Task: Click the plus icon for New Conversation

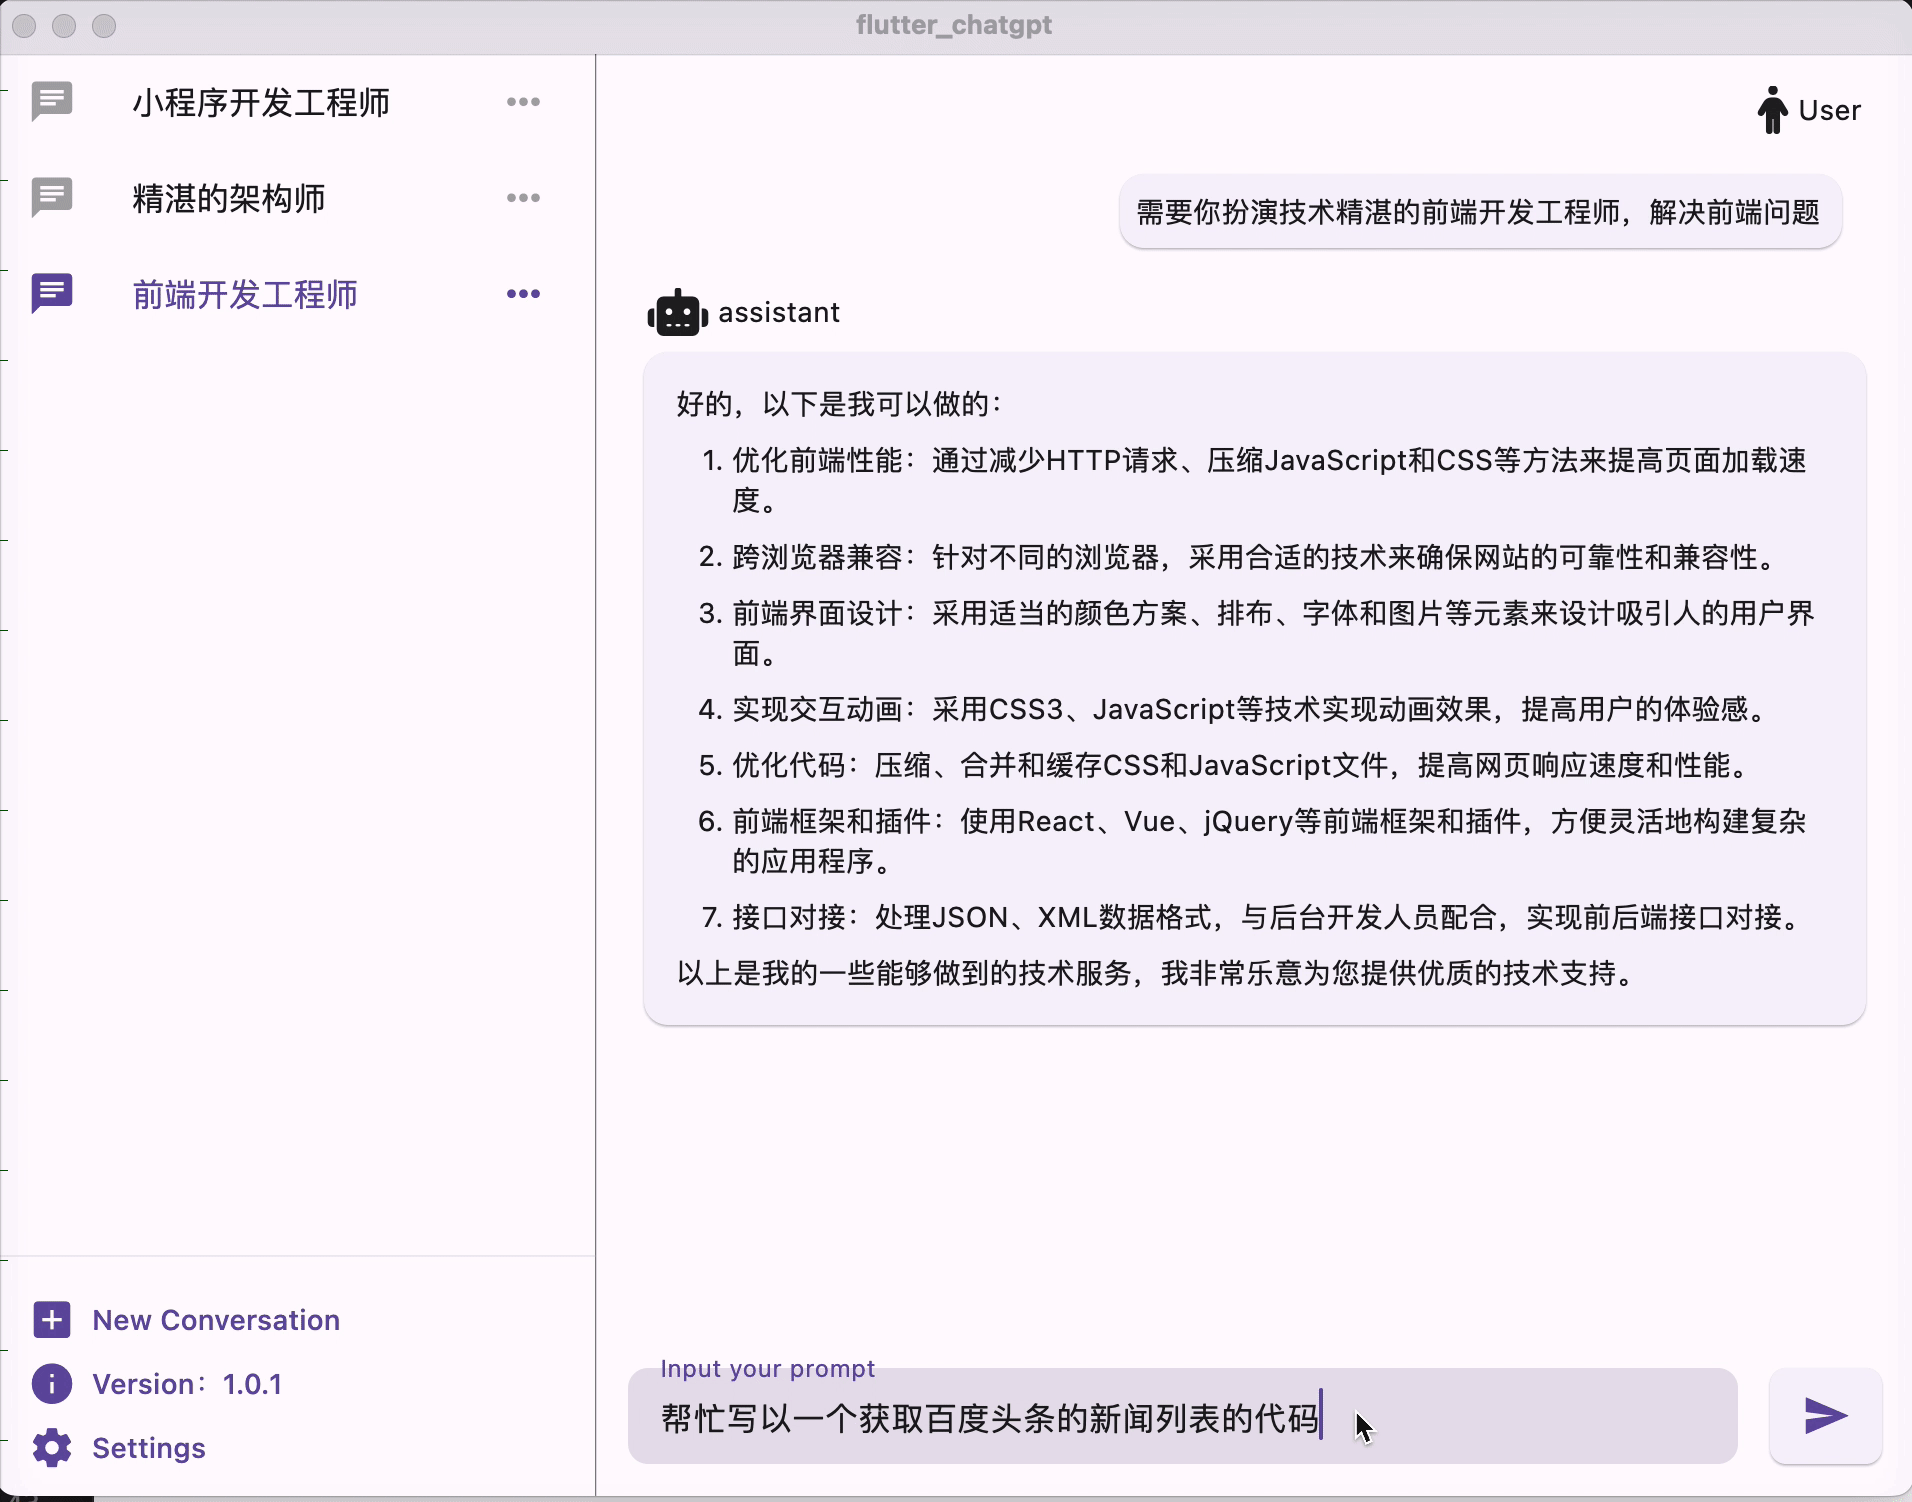Action: coord(52,1320)
